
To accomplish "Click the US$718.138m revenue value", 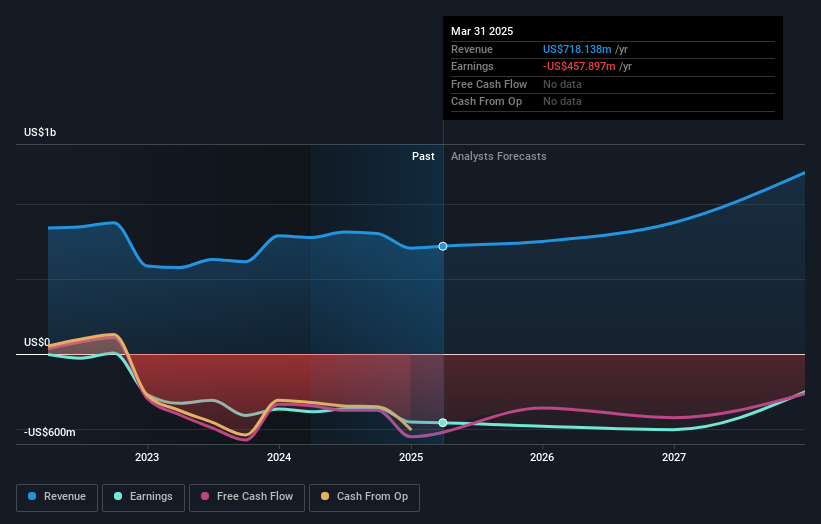I will [577, 49].
